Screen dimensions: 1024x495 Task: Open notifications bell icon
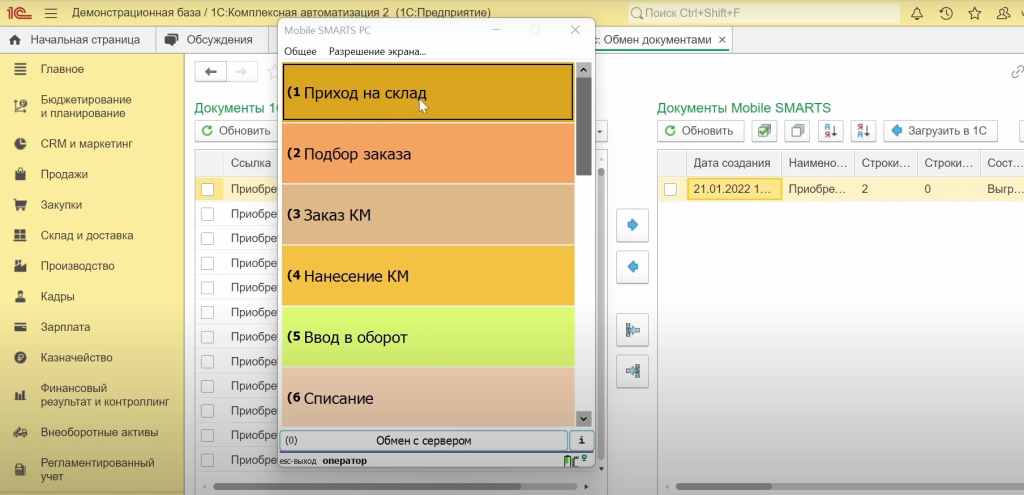(x=917, y=13)
